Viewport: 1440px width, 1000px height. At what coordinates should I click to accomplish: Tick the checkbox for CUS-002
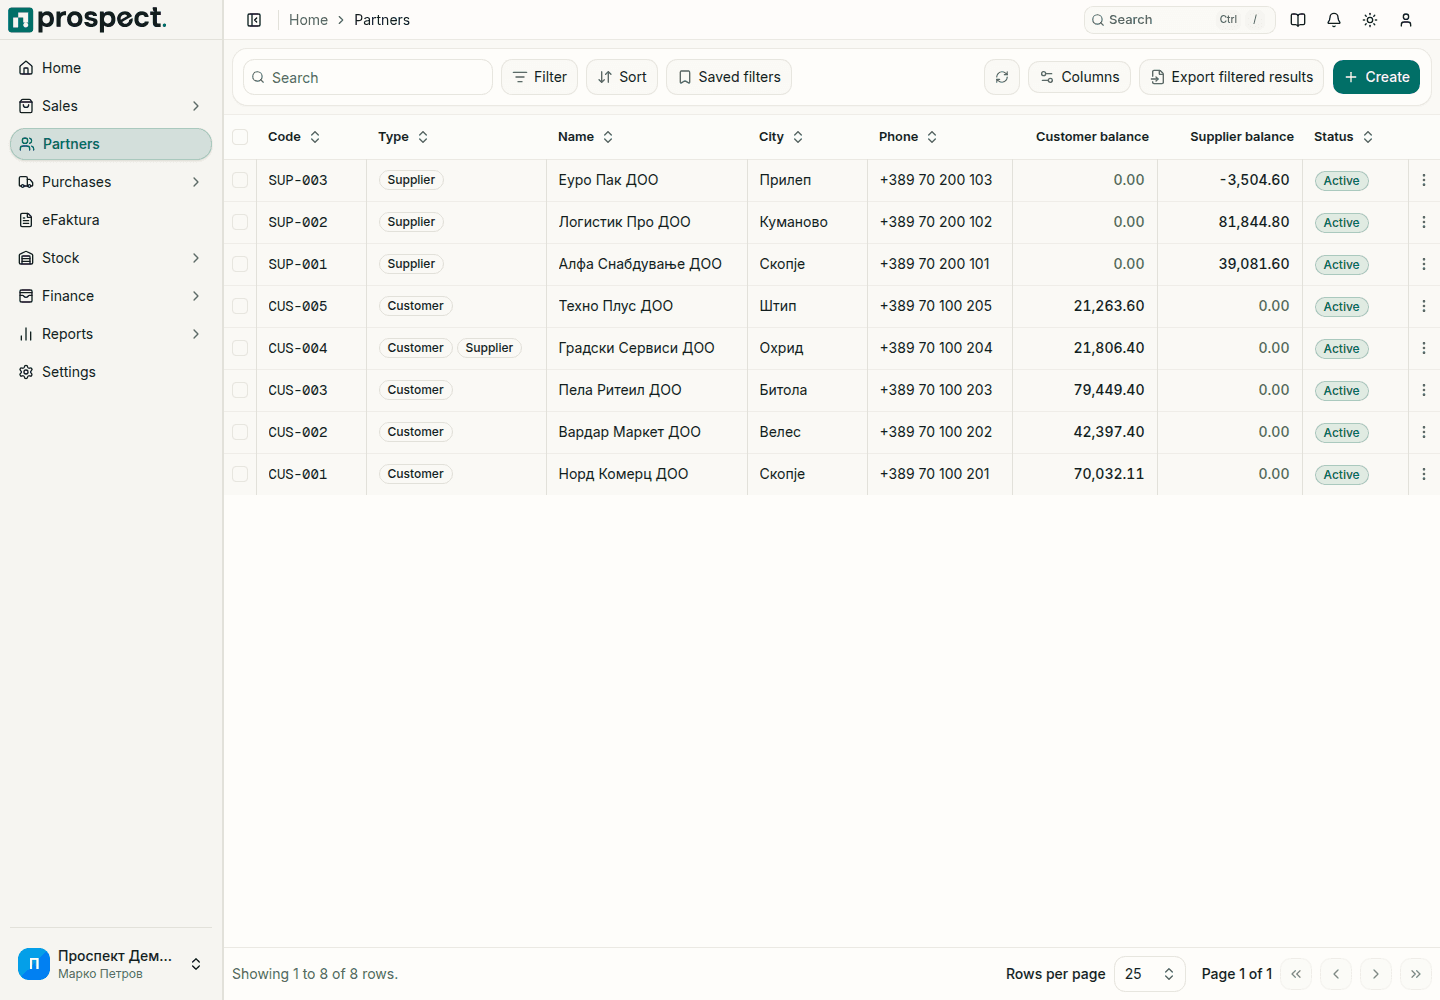point(240,432)
